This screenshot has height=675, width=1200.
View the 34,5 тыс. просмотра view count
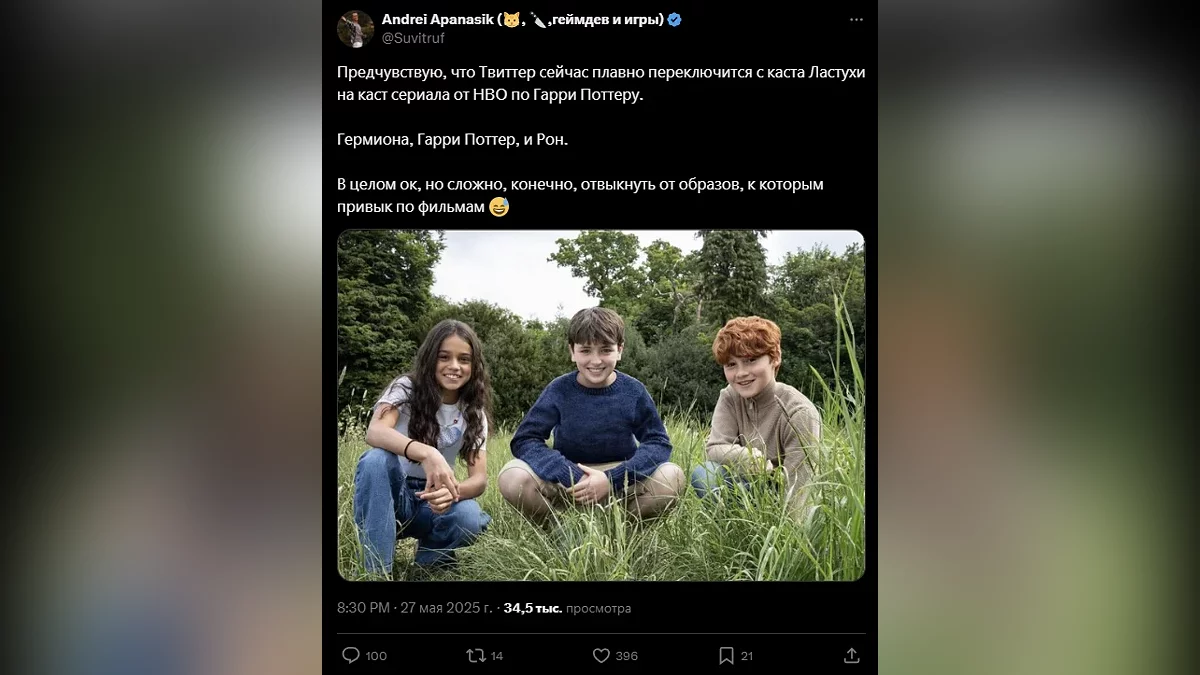tap(567, 608)
